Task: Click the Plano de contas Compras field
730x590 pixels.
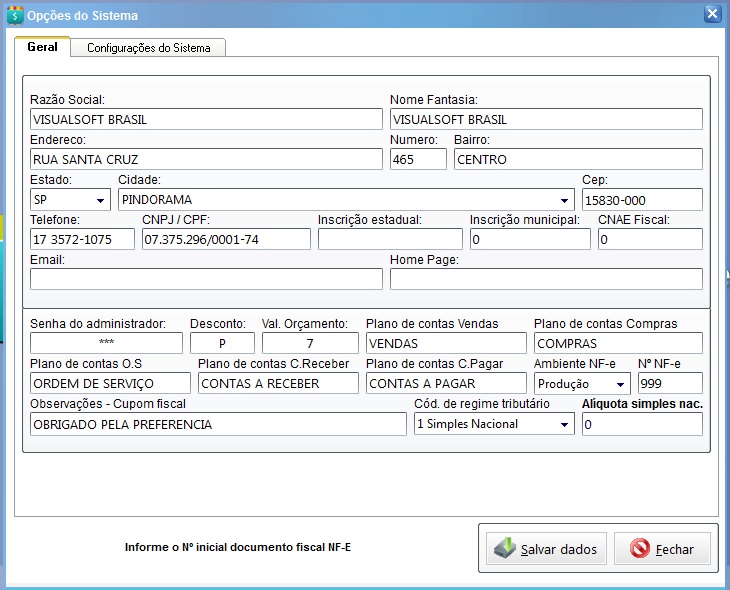Action: tap(618, 343)
